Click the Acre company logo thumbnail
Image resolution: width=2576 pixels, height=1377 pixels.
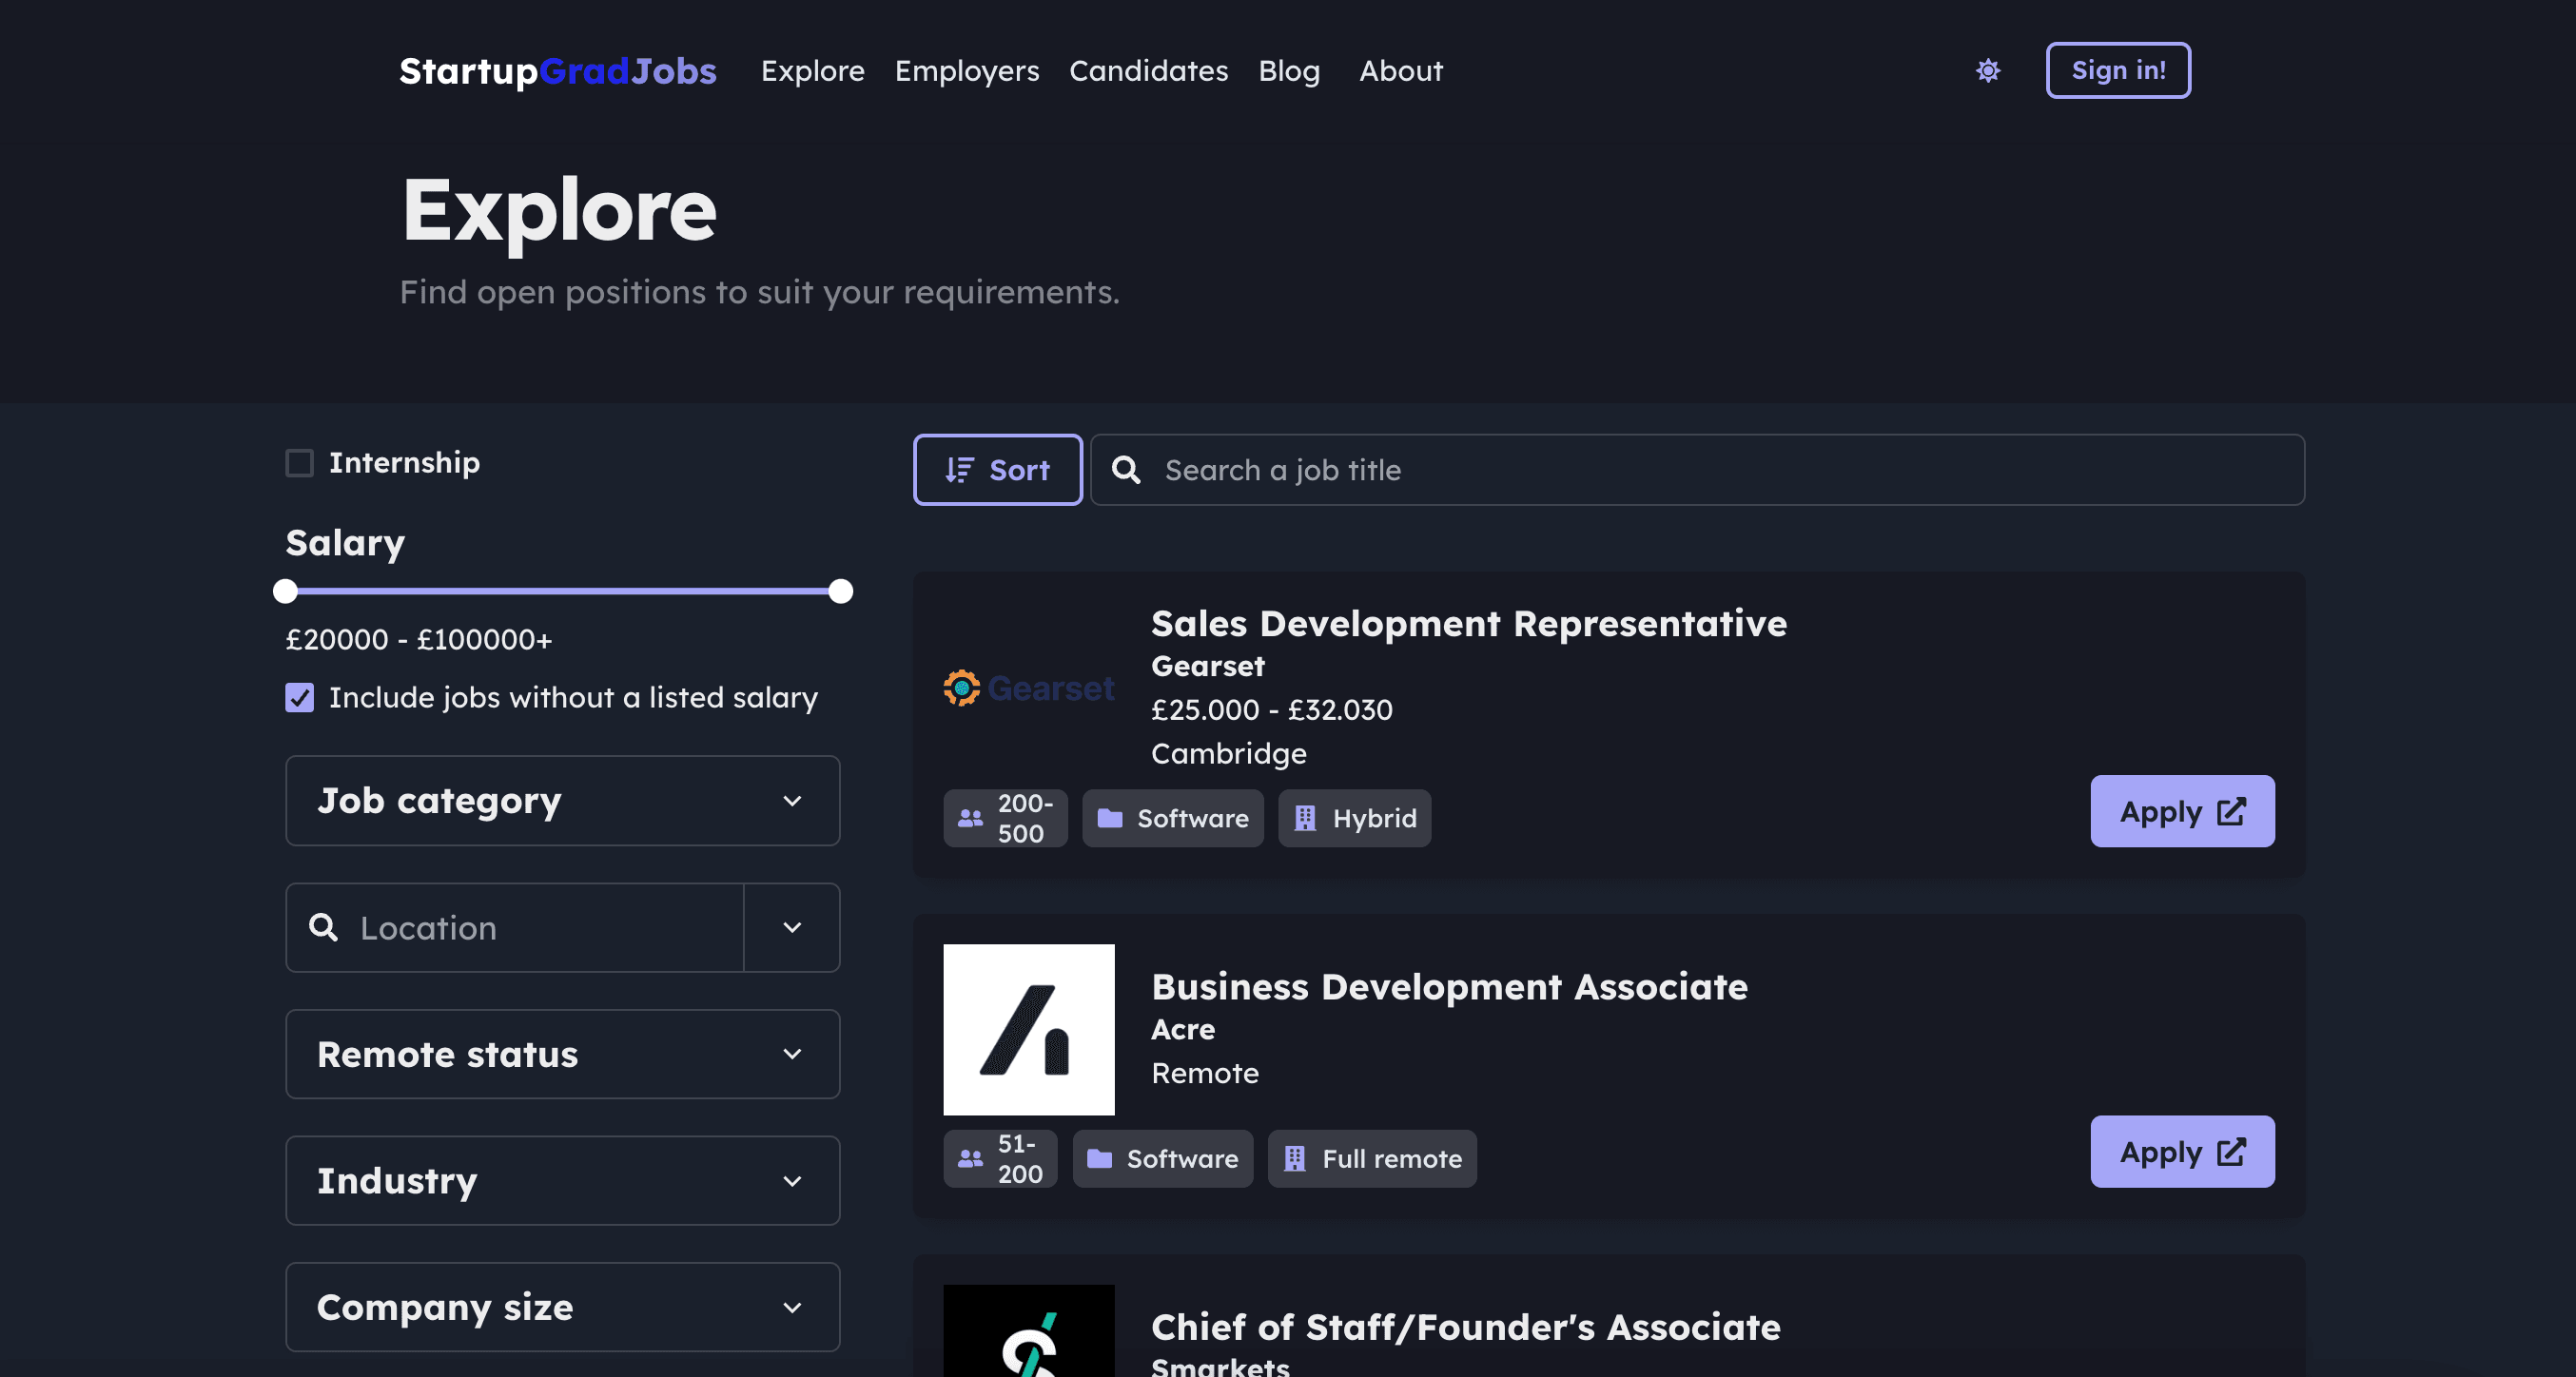pyautogui.click(x=1028, y=1029)
